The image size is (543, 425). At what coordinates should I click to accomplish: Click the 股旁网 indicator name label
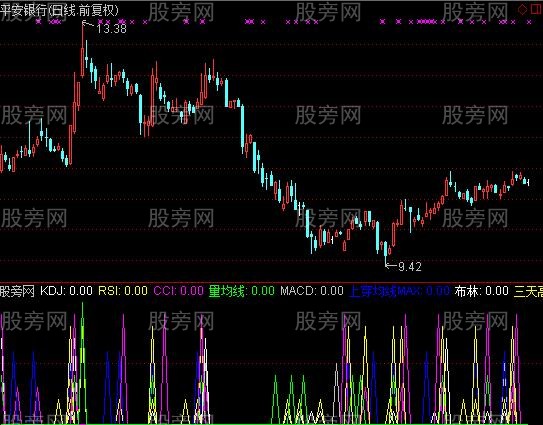tap(17, 291)
